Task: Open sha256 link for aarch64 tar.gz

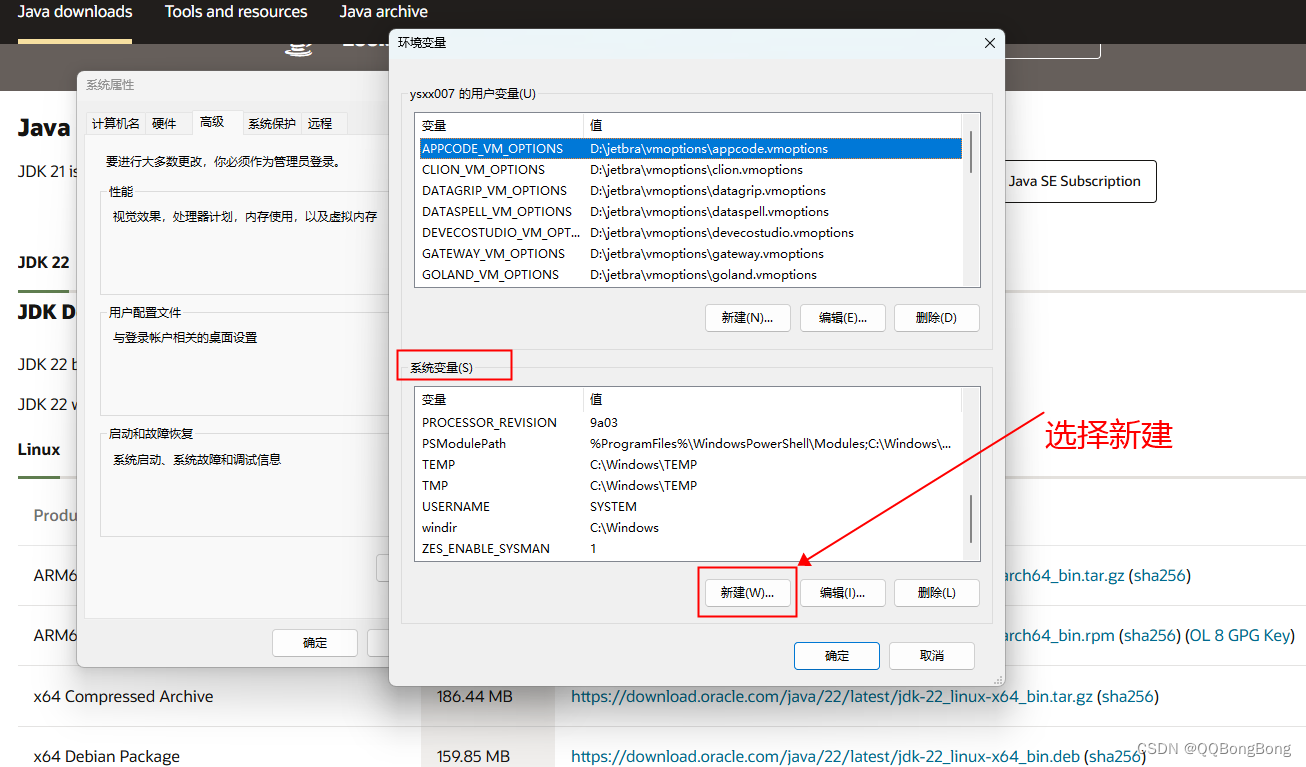Action: 1160,575
